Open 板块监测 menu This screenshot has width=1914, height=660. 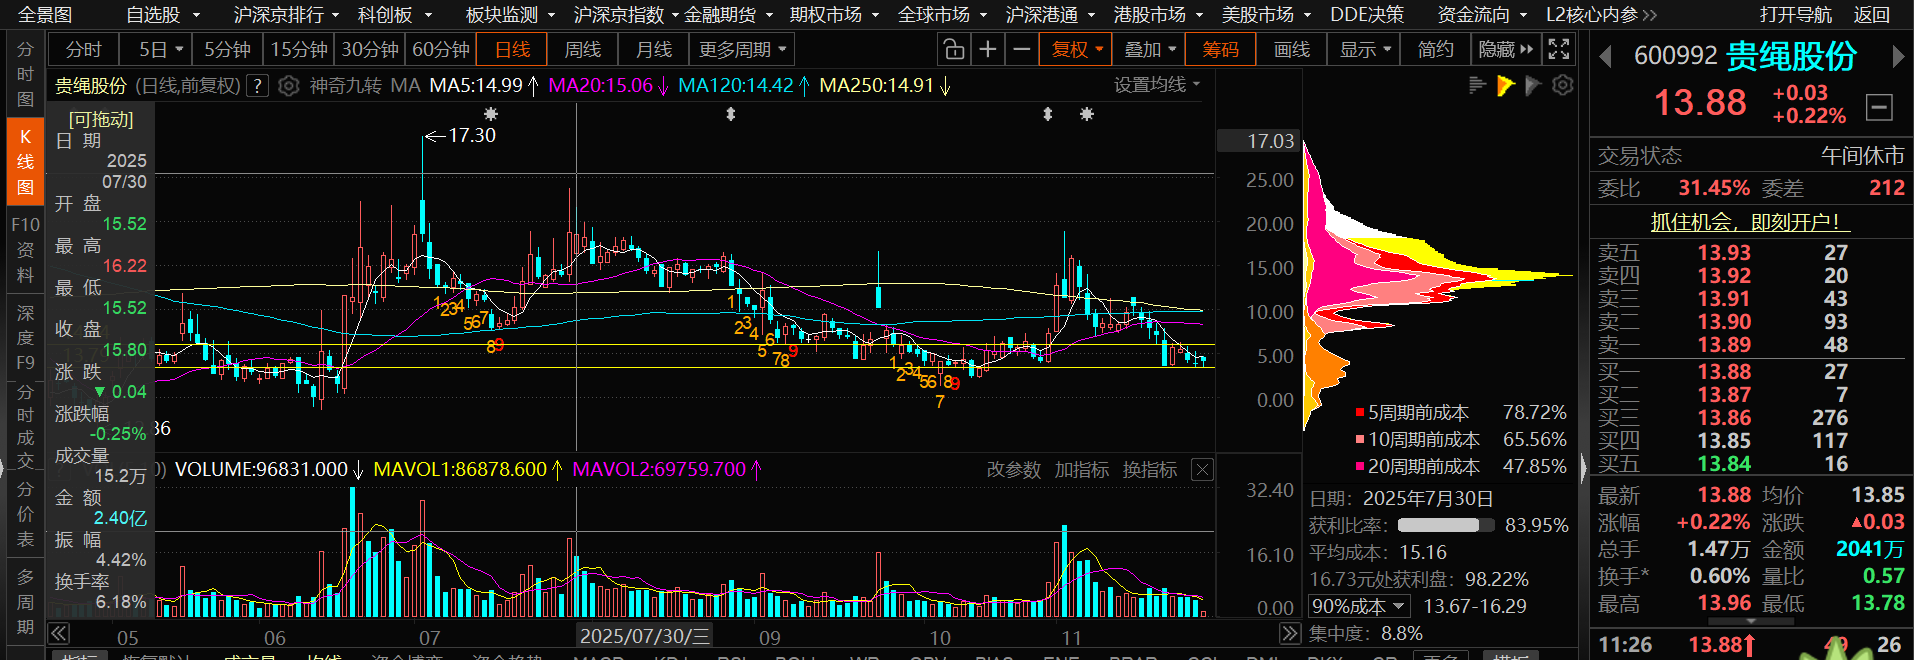click(510, 14)
